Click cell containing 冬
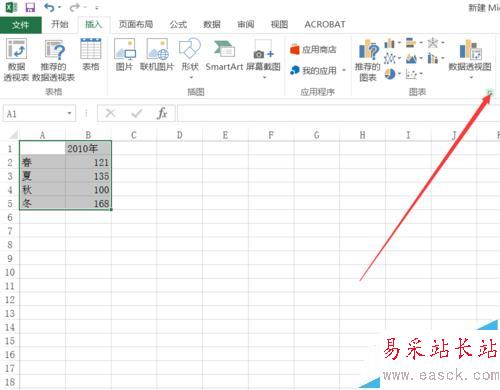Viewport: 500px width, 390px height. 43,203
